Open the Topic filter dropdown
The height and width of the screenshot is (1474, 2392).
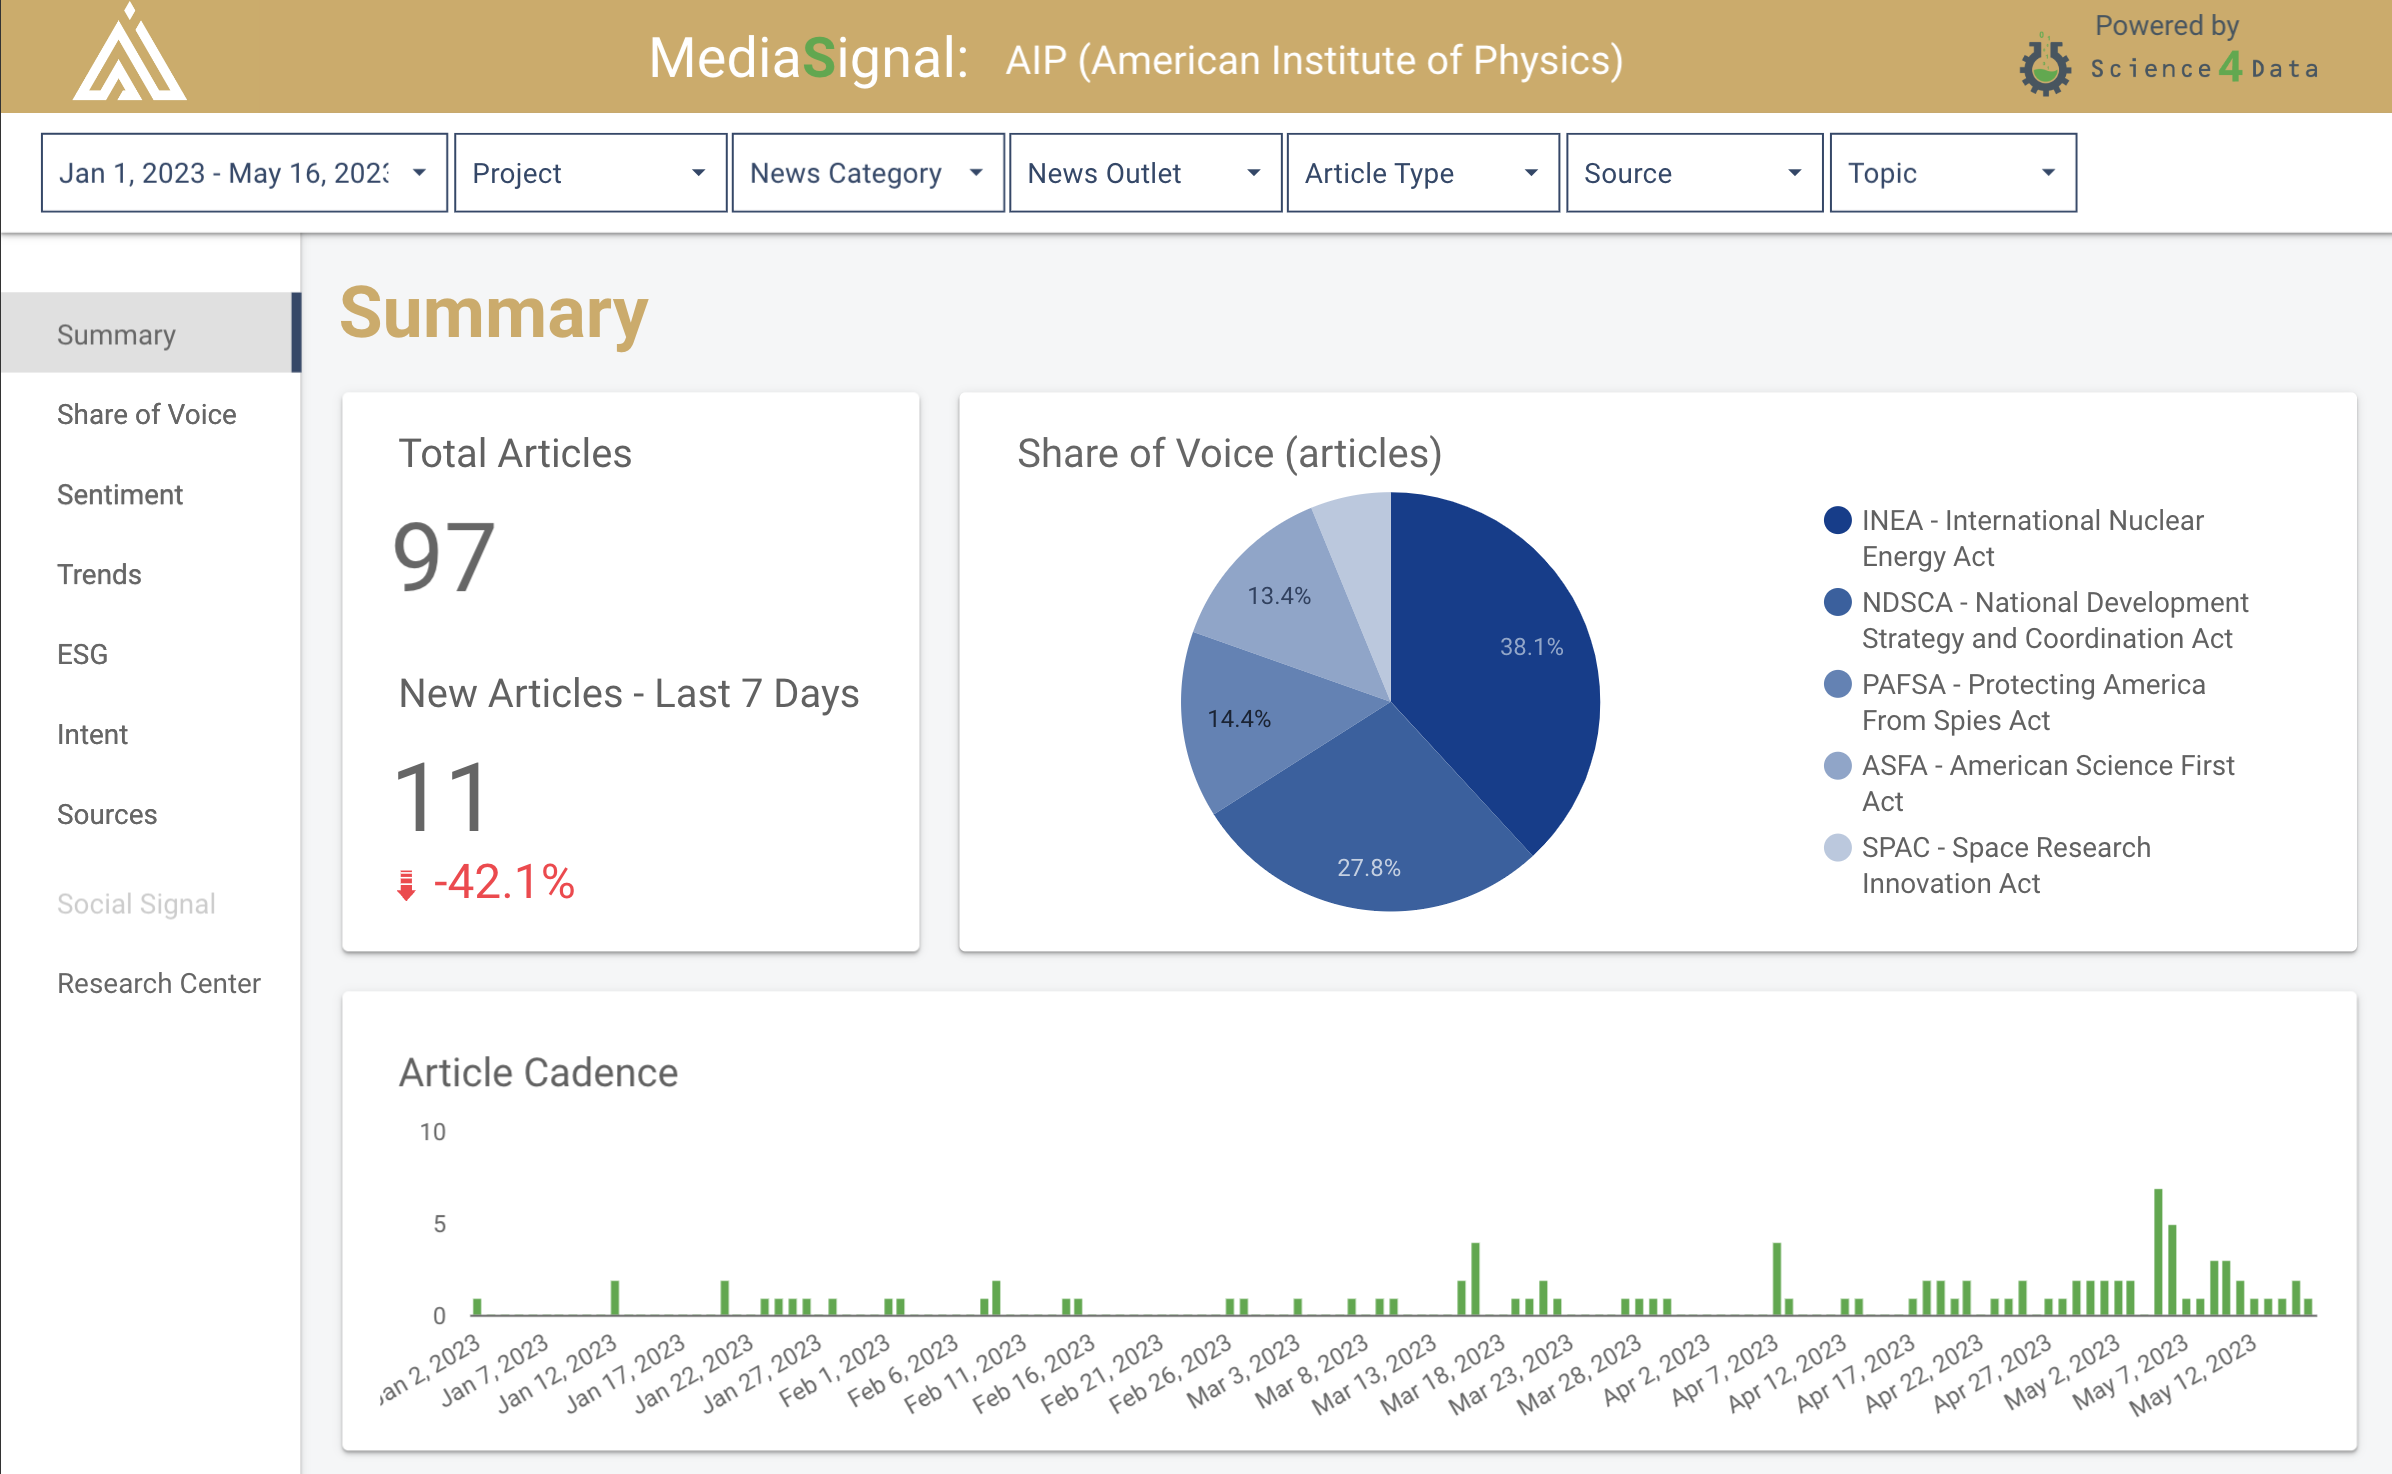pos(1953,173)
